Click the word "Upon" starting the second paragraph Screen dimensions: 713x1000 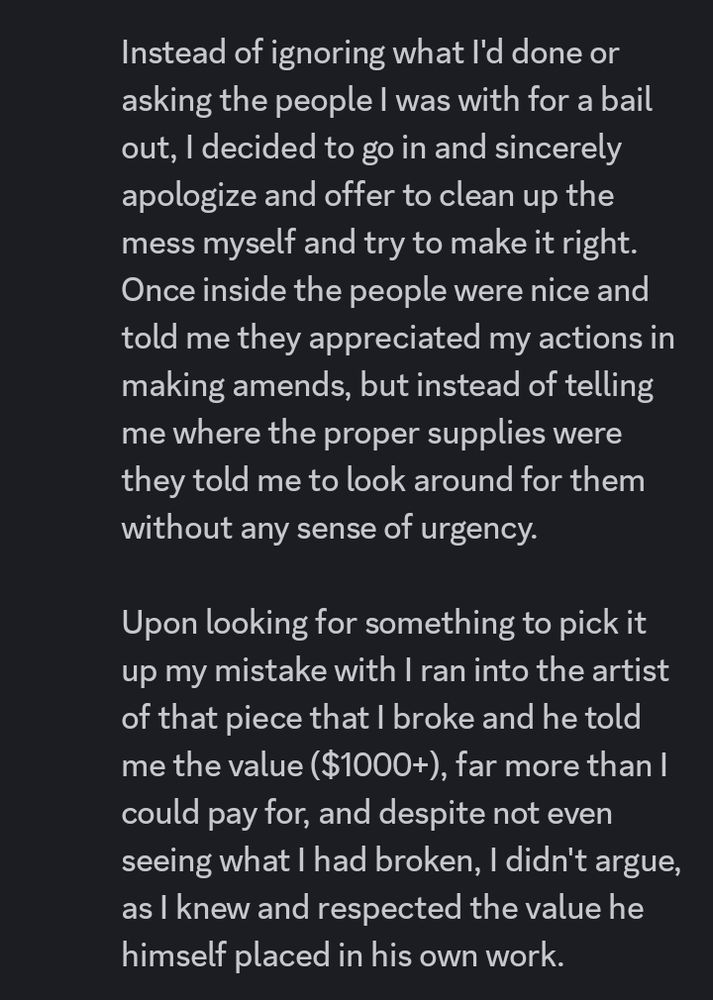[x=159, y=624]
